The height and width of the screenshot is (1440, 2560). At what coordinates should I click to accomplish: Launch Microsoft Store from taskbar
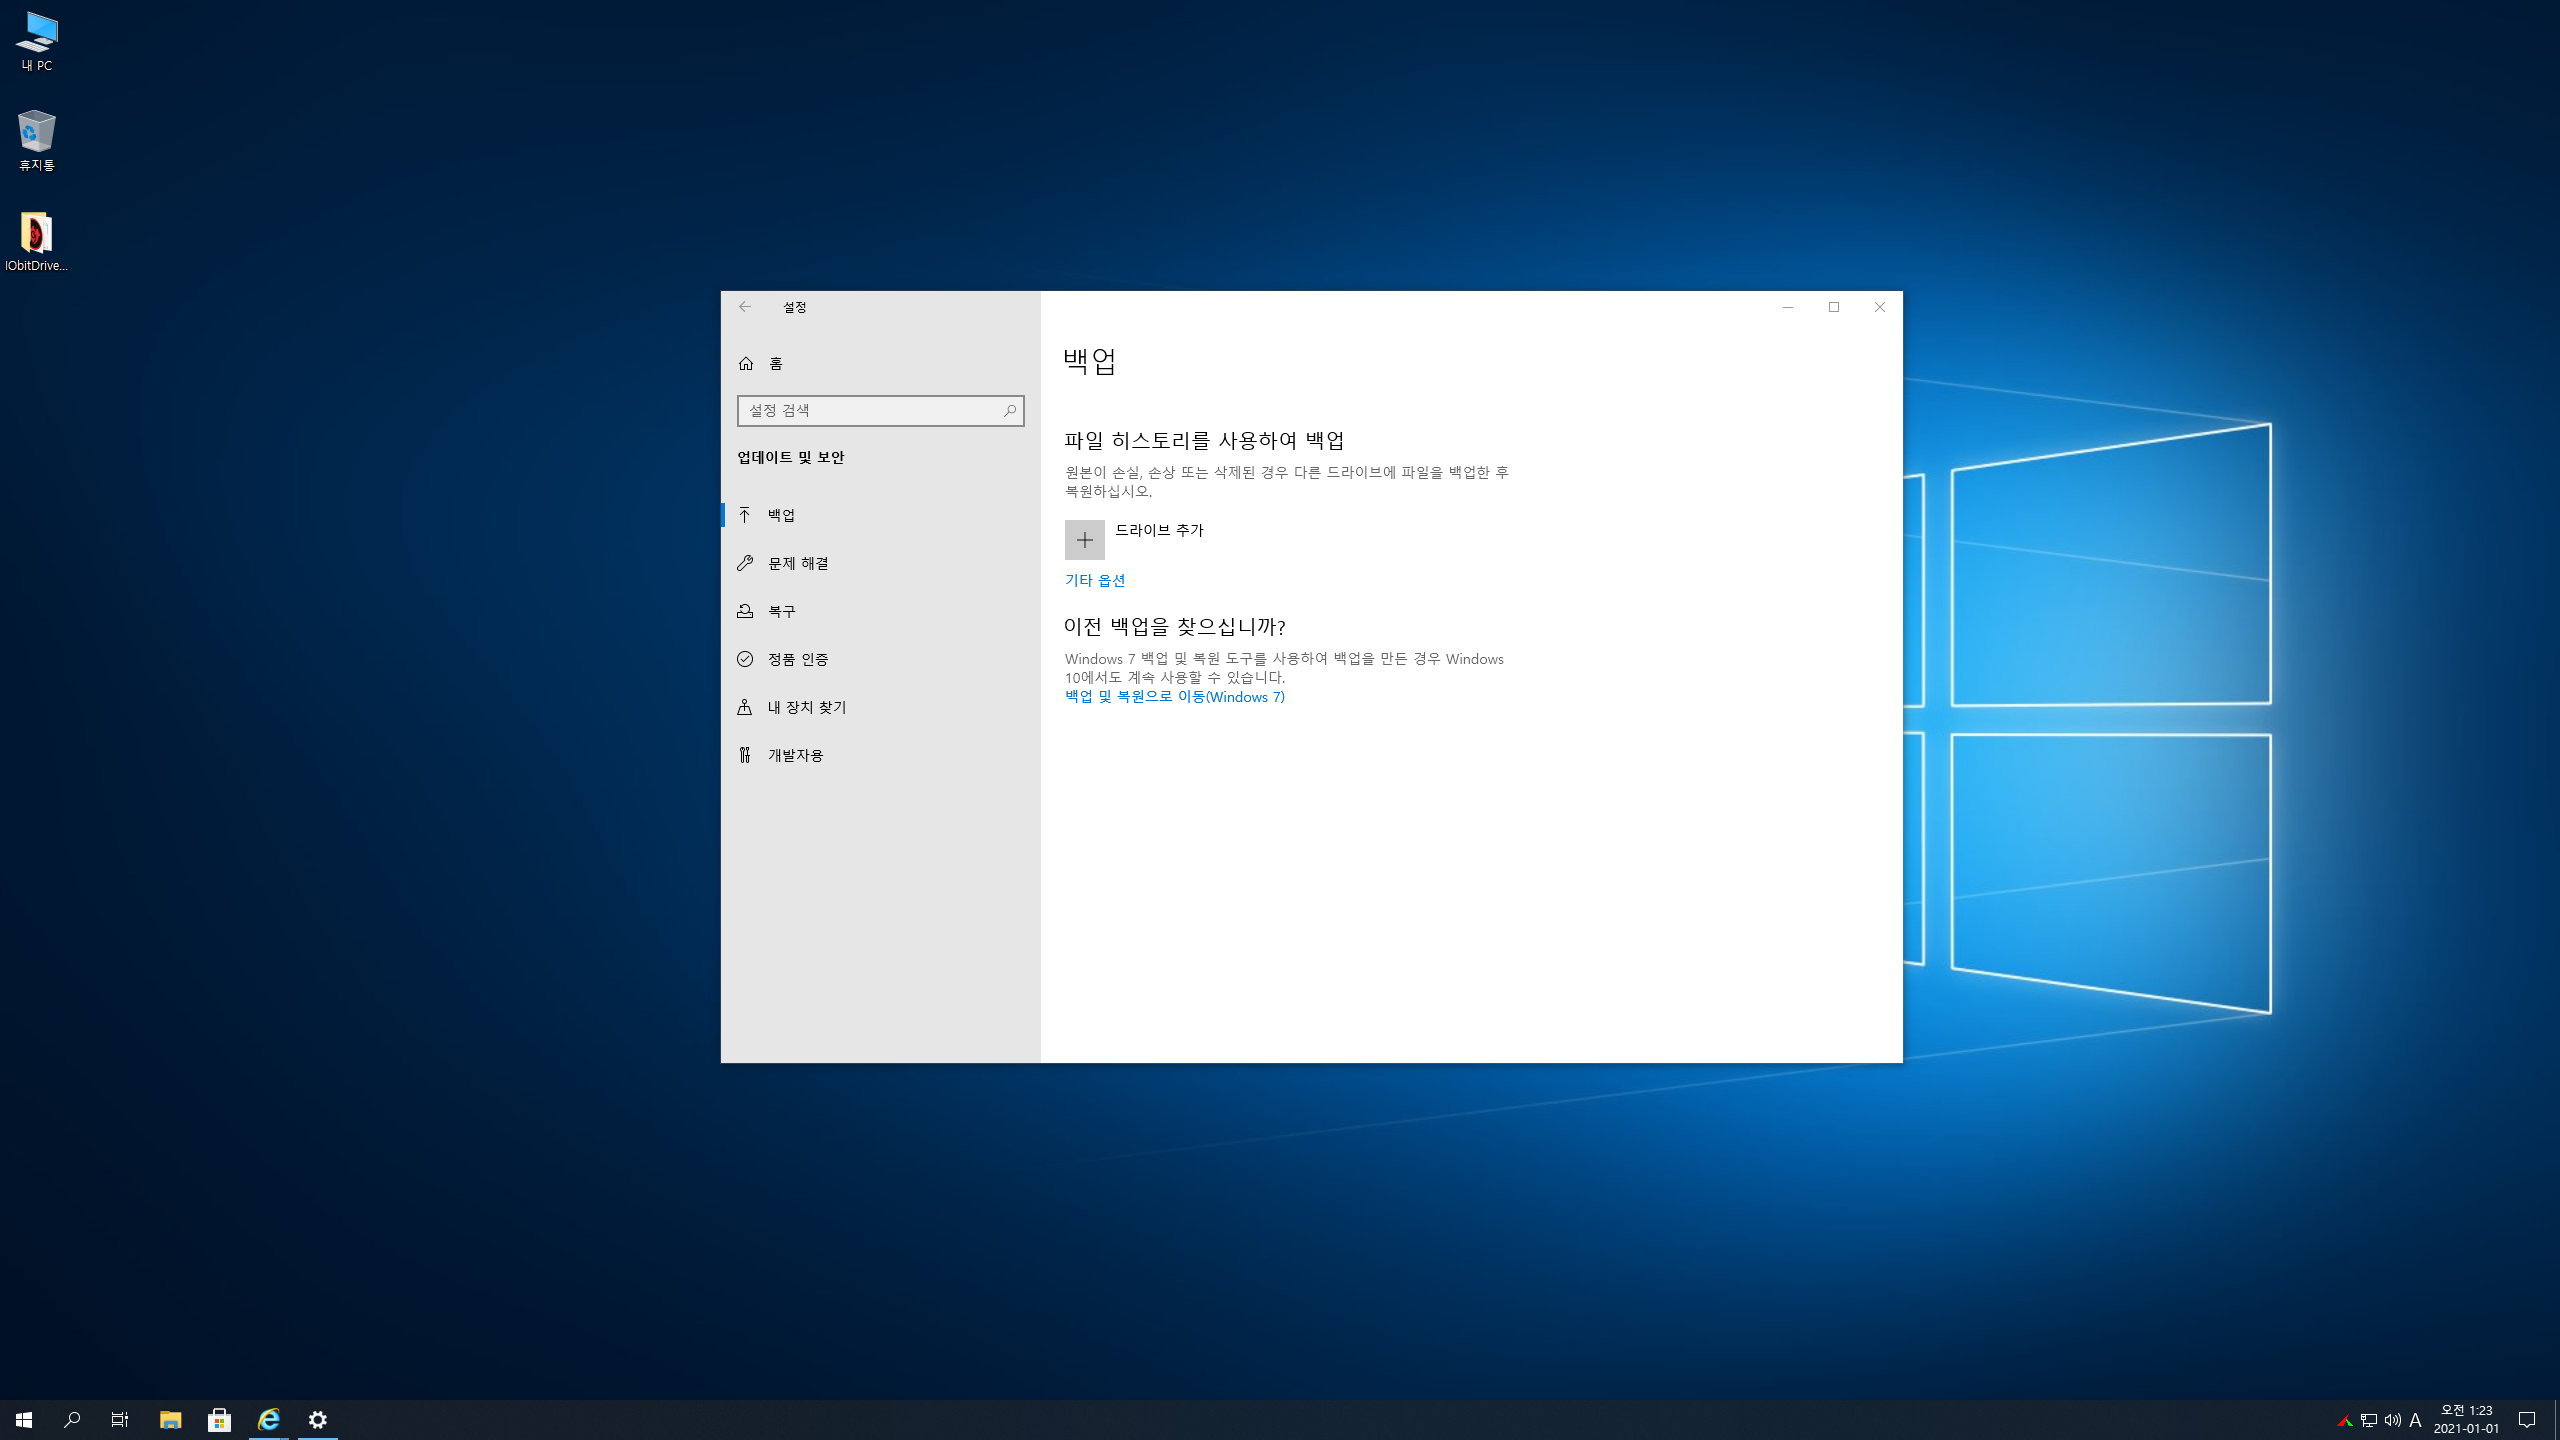(x=219, y=1420)
